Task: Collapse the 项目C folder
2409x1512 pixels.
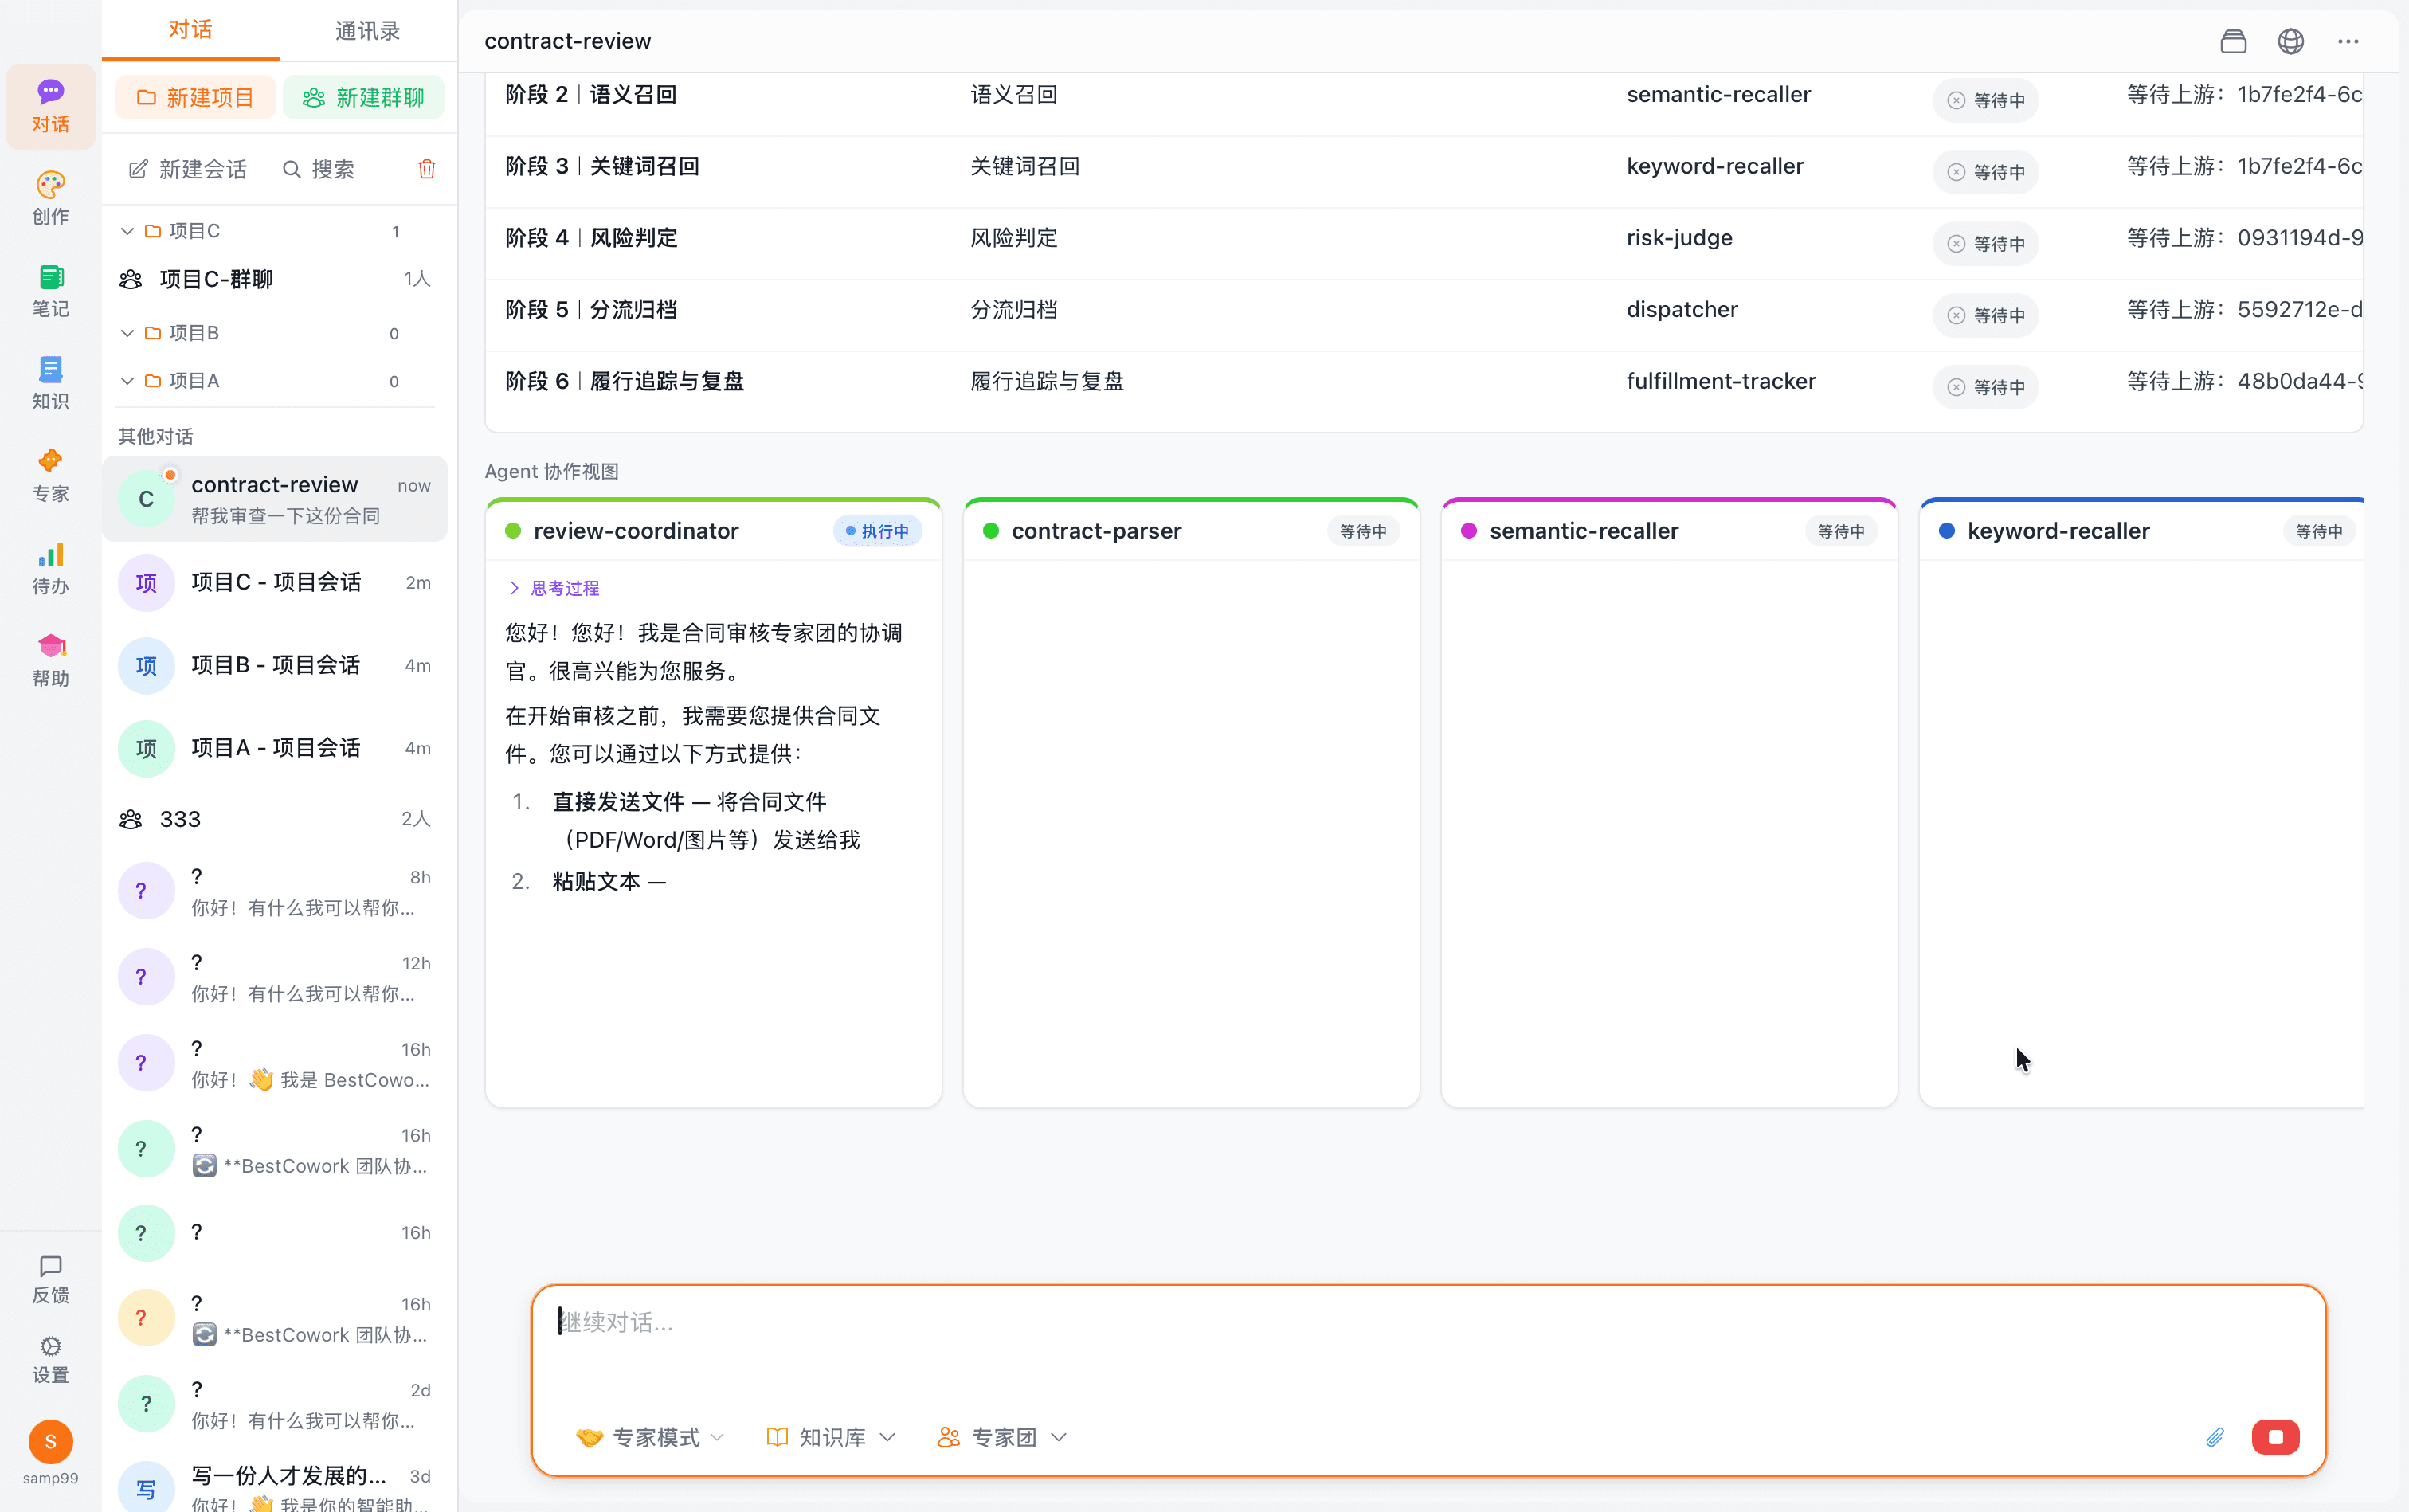Action: click(127, 231)
